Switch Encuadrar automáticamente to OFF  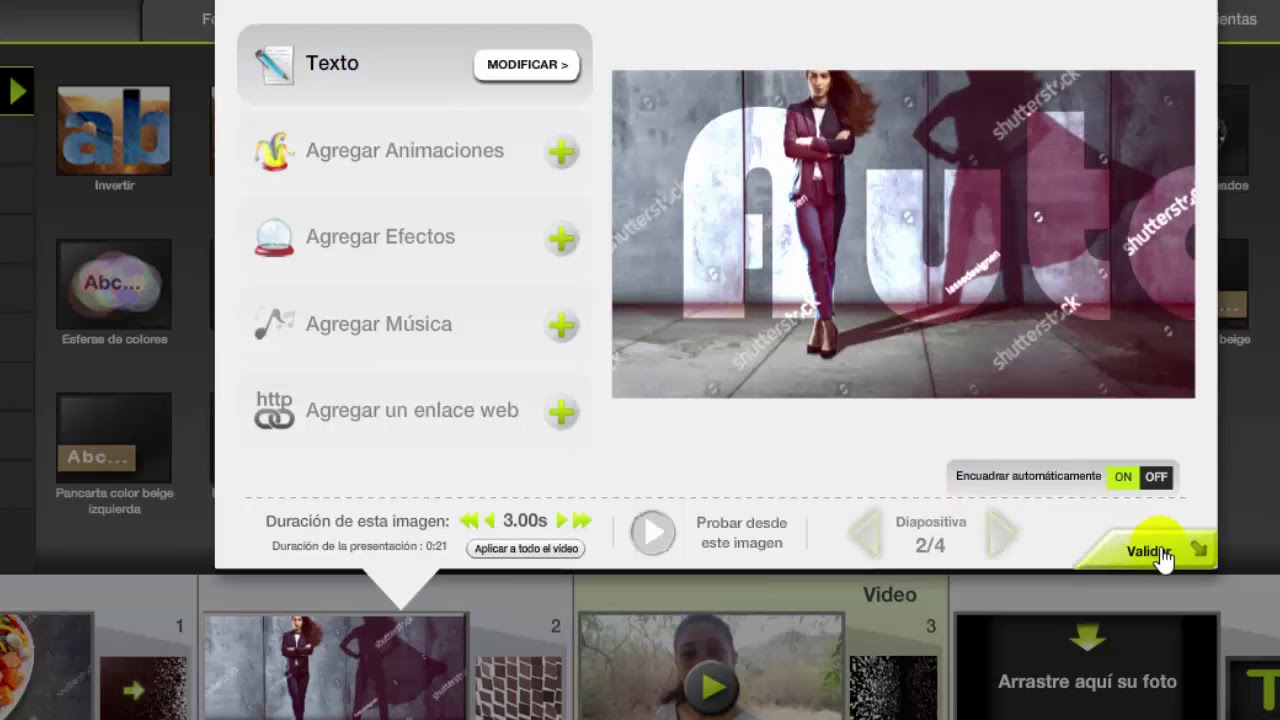pos(1156,477)
